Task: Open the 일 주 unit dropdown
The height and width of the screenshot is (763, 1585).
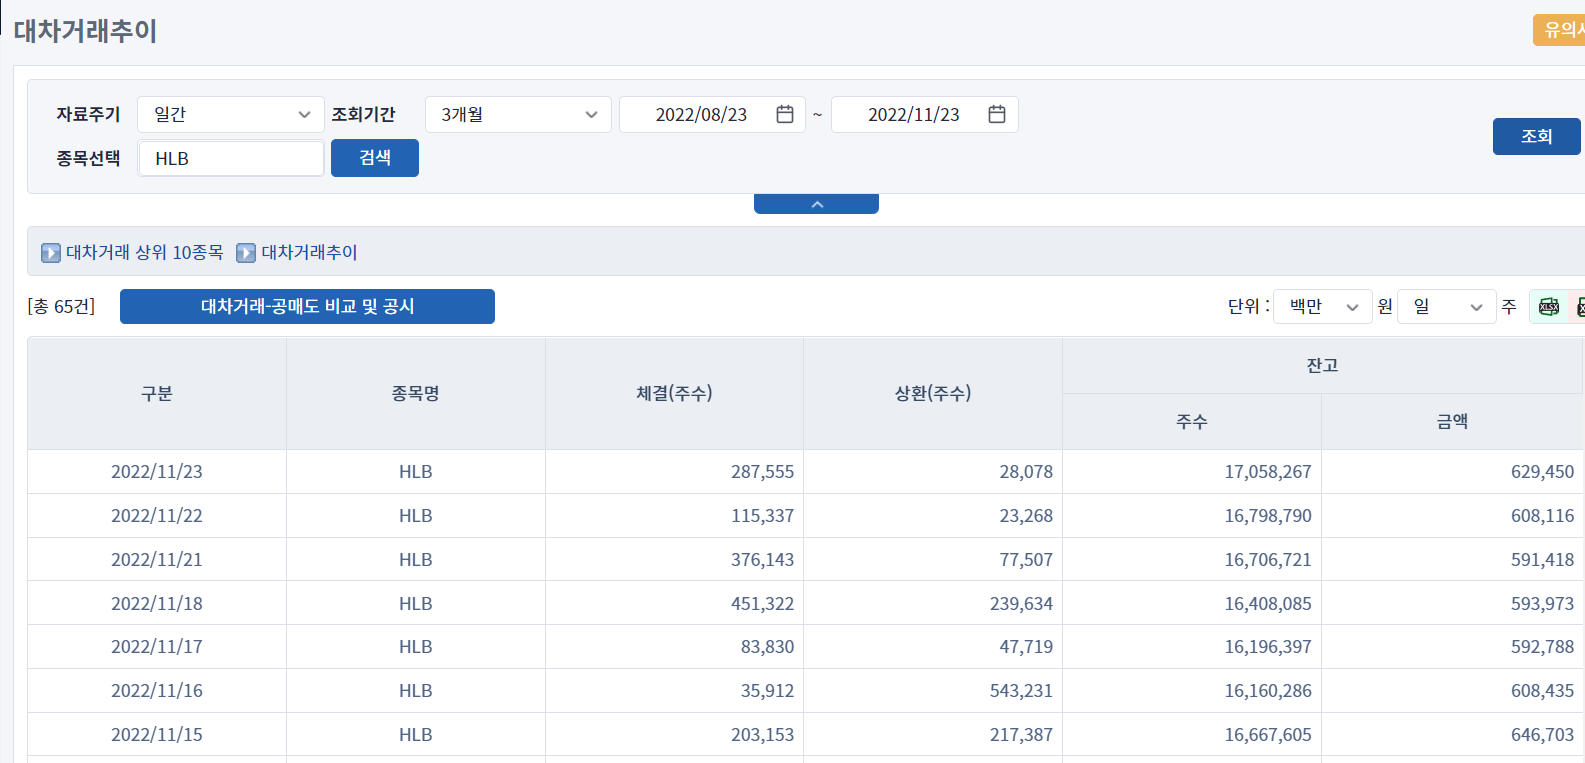Action: [x=1447, y=307]
